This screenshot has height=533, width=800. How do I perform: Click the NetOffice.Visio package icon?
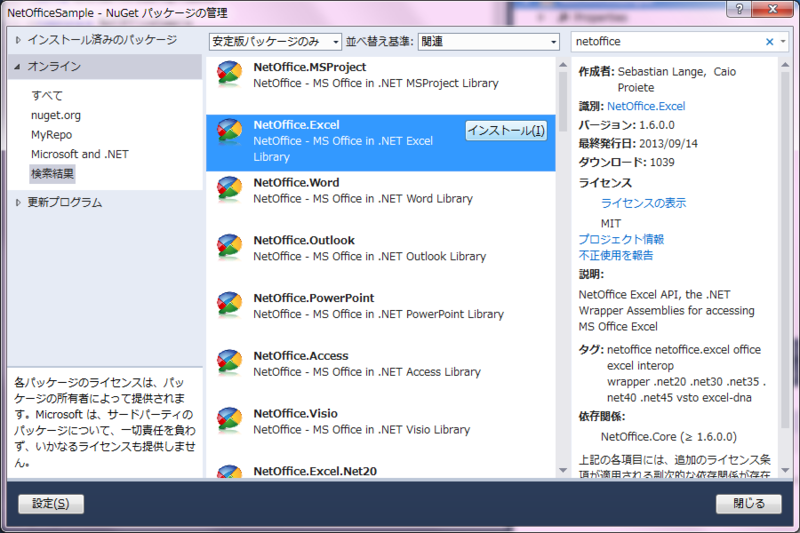pyautogui.click(x=230, y=419)
